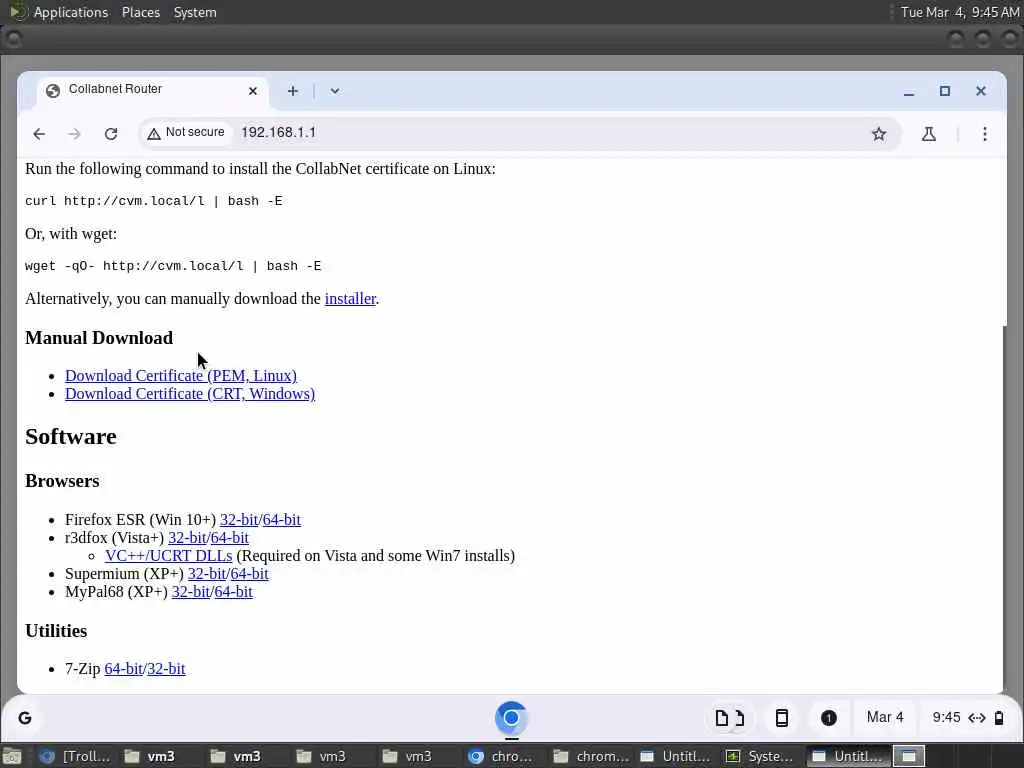Click the Manual Download heading
The image size is (1024, 768).
pyautogui.click(x=99, y=338)
